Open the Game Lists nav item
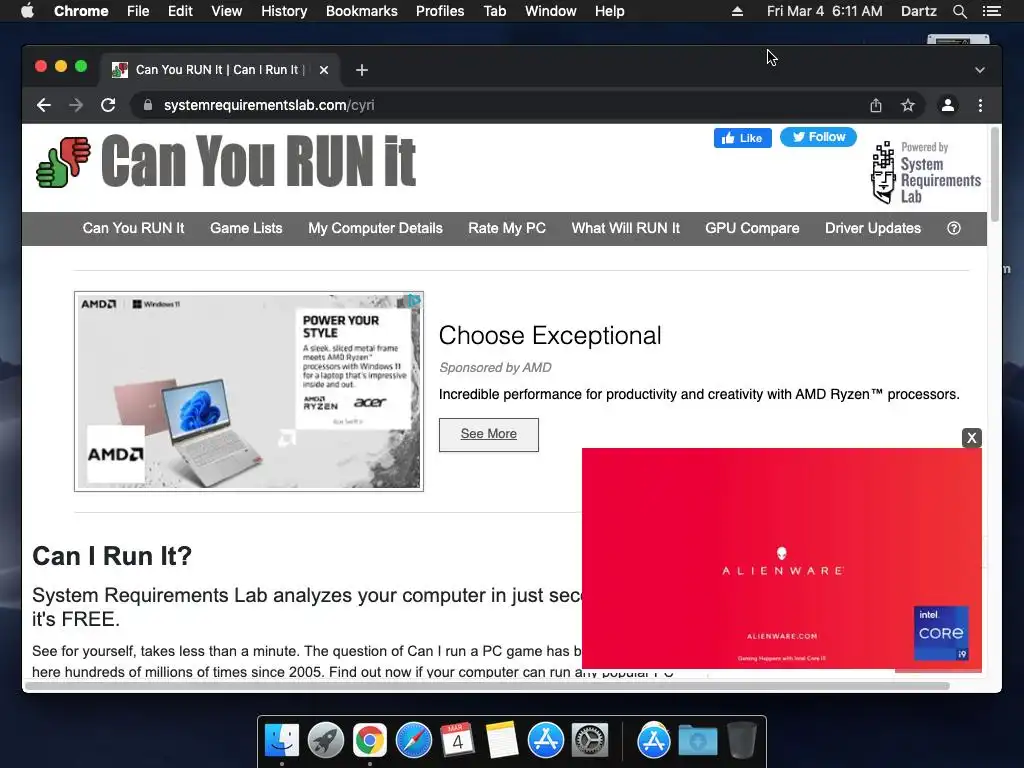The image size is (1024, 768). (x=246, y=228)
